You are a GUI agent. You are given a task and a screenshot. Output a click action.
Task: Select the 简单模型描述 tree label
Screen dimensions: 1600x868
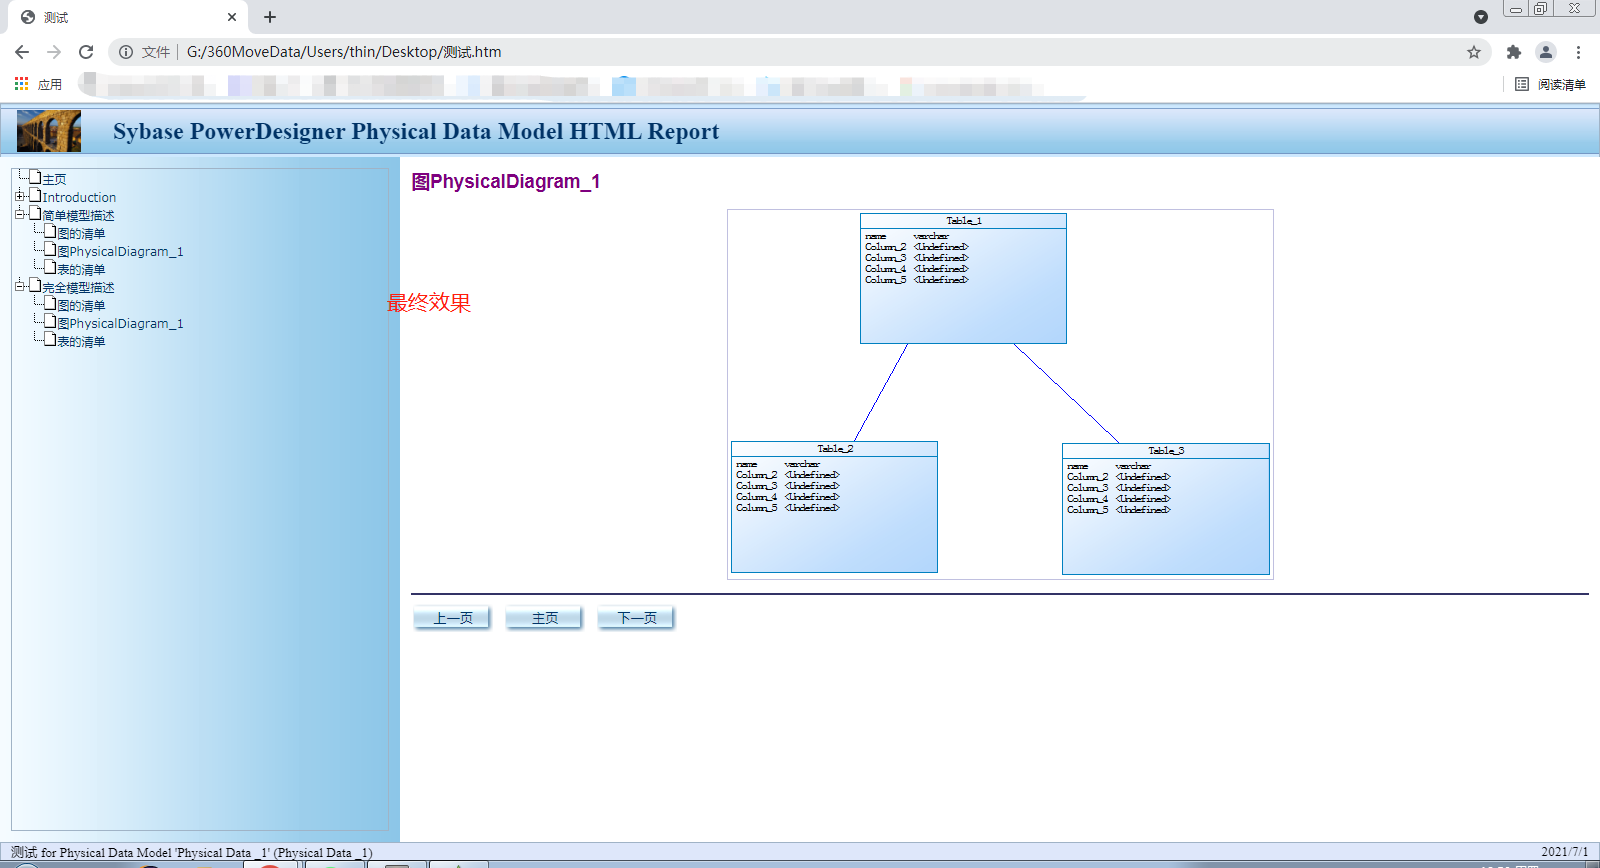coord(78,216)
